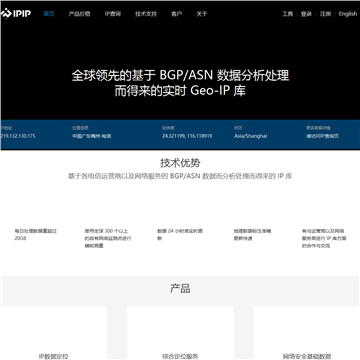
Task: Click the IP address 219.132.130.175
Action: (x=18, y=136)
